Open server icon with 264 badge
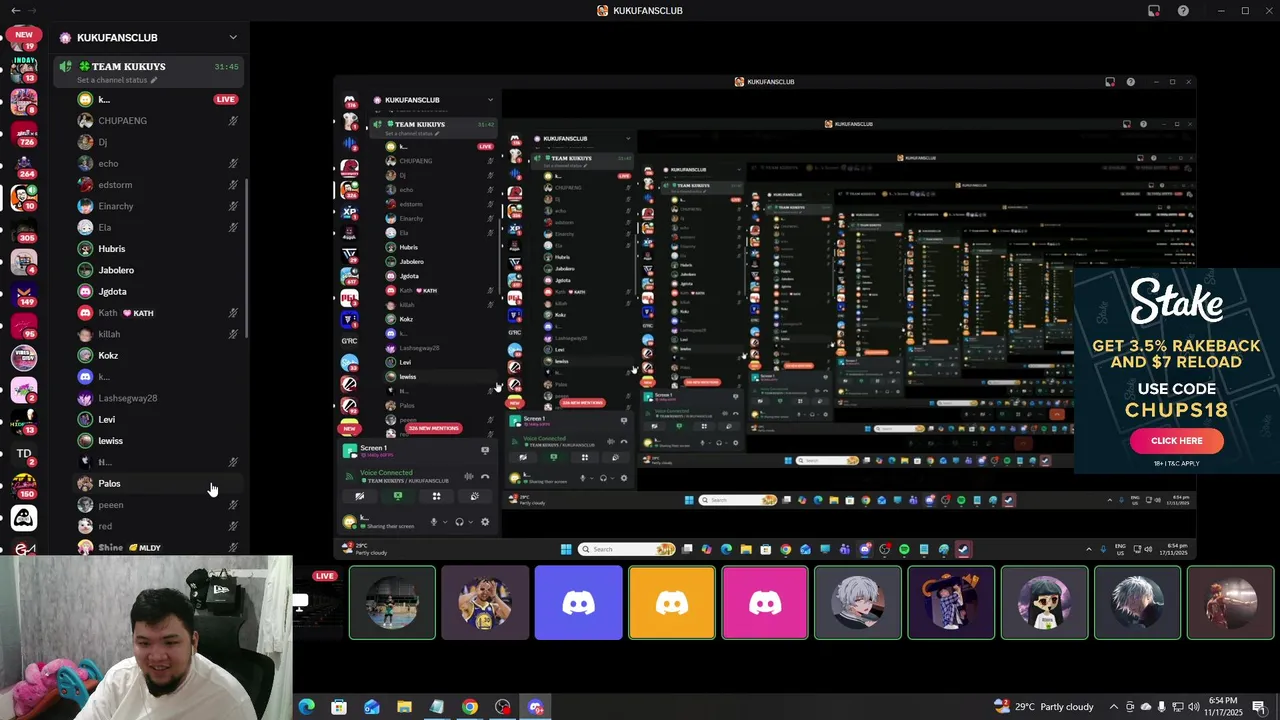Viewport: 1280px width, 720px height. (24, 165)
